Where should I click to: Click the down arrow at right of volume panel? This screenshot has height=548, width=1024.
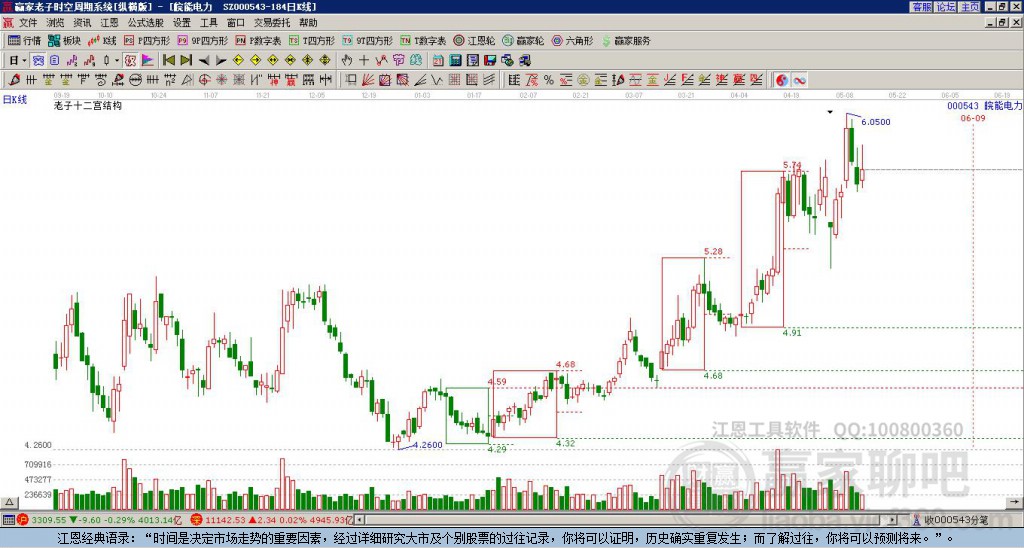click(1015, 502)
